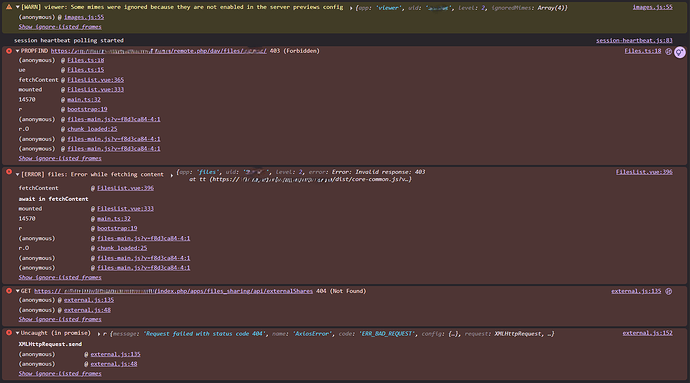The width and height of the screenshot is (690, 383).
Task: Open main.ts:32 in ERROR 14570 frame
Action: pos(114,218)
